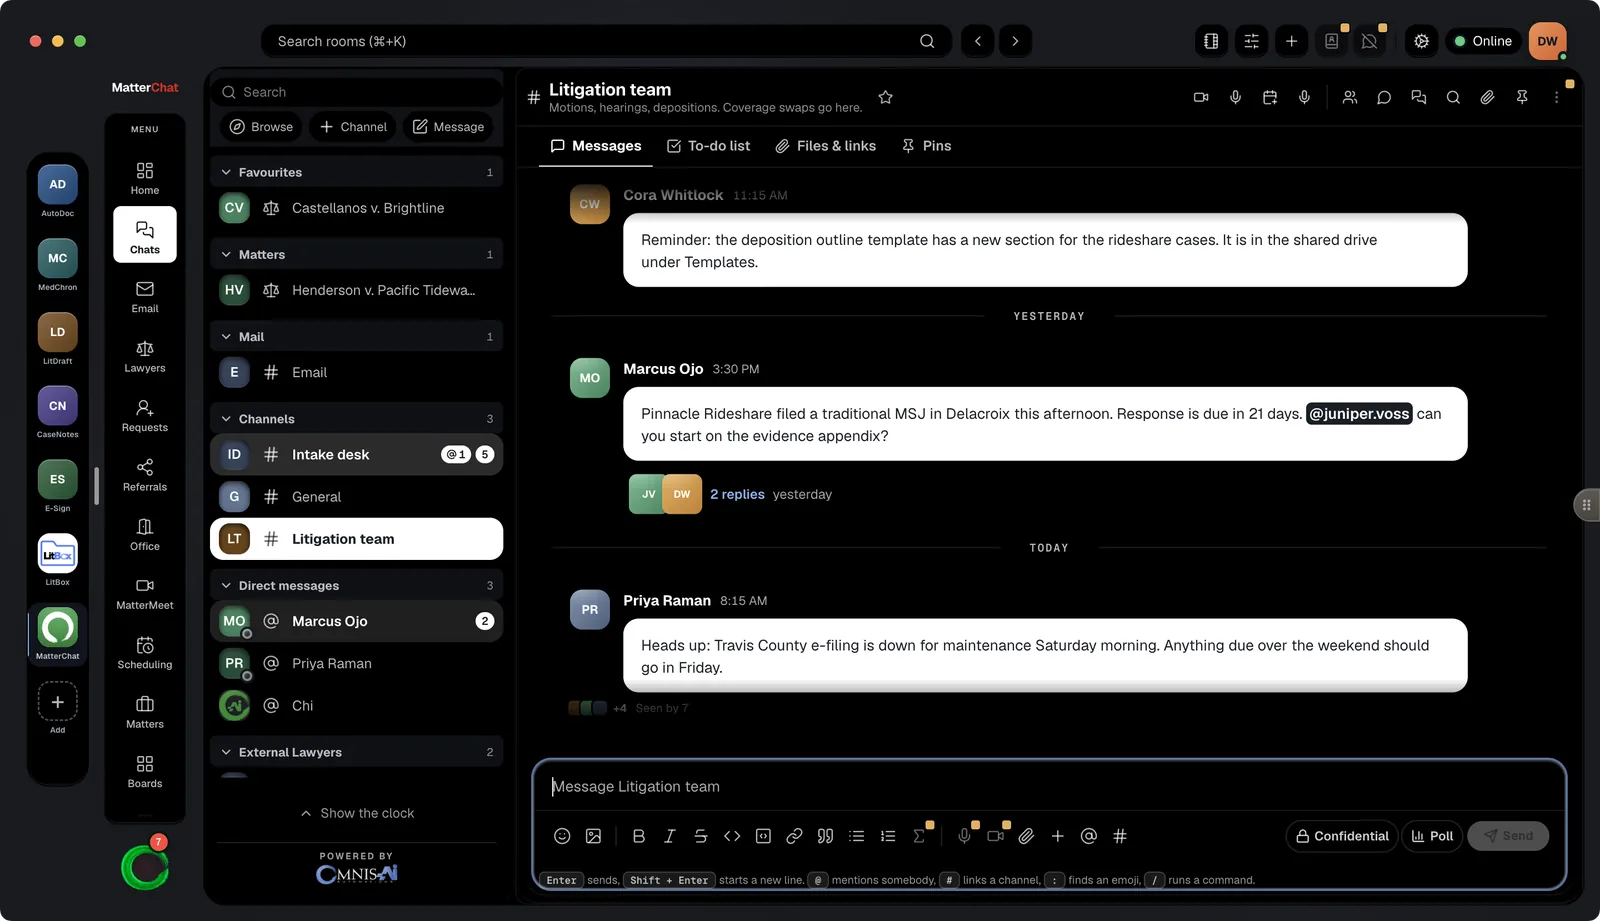
Task: Focus the Message Litigation team input
Action: 1049,787
